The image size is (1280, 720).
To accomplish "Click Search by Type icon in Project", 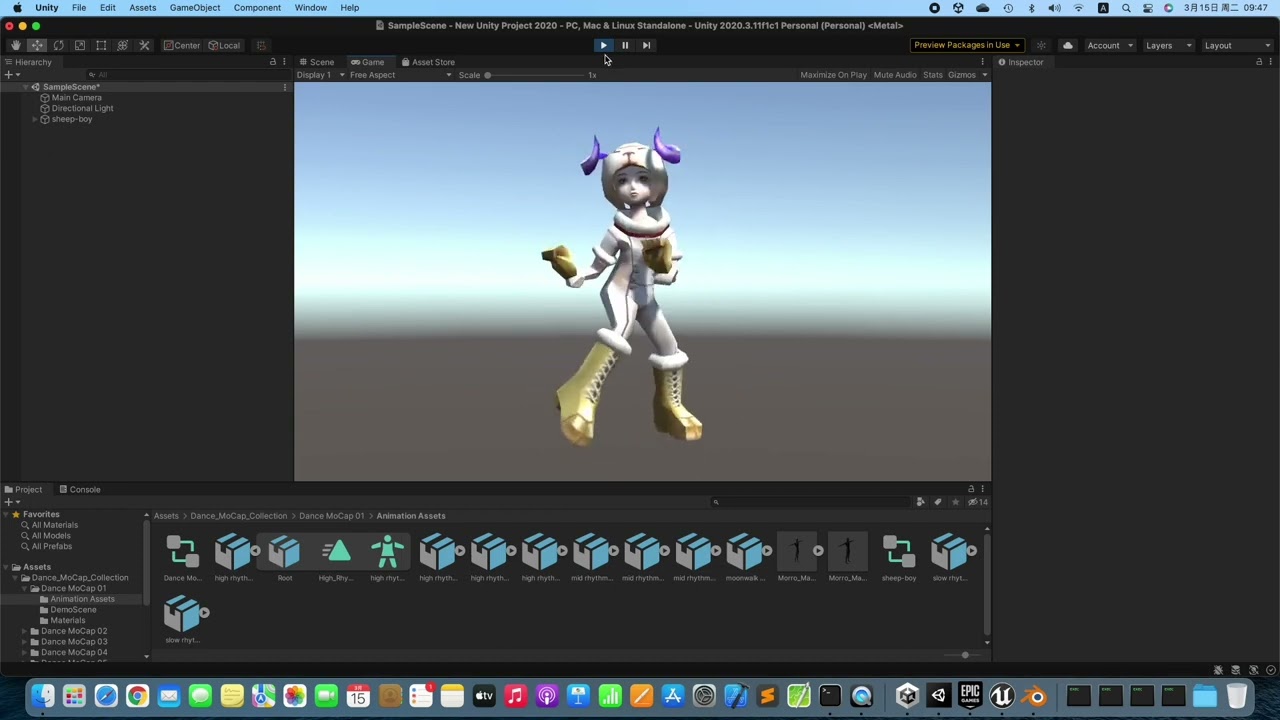I will click(921, 502).
